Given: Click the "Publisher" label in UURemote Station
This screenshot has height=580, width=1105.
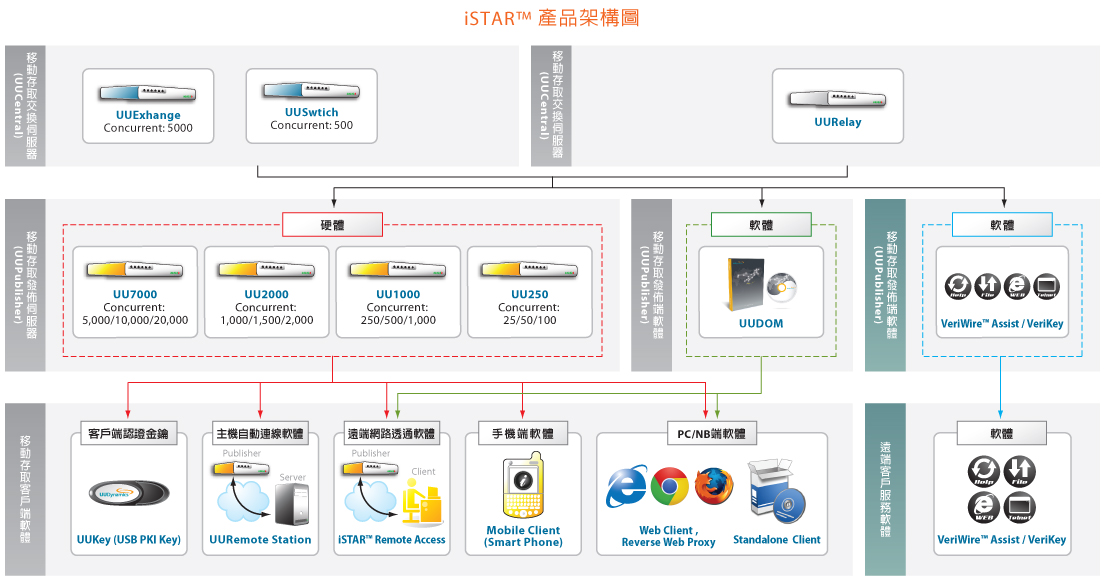Looking at the screenshot, I should (x=242, y=453).
